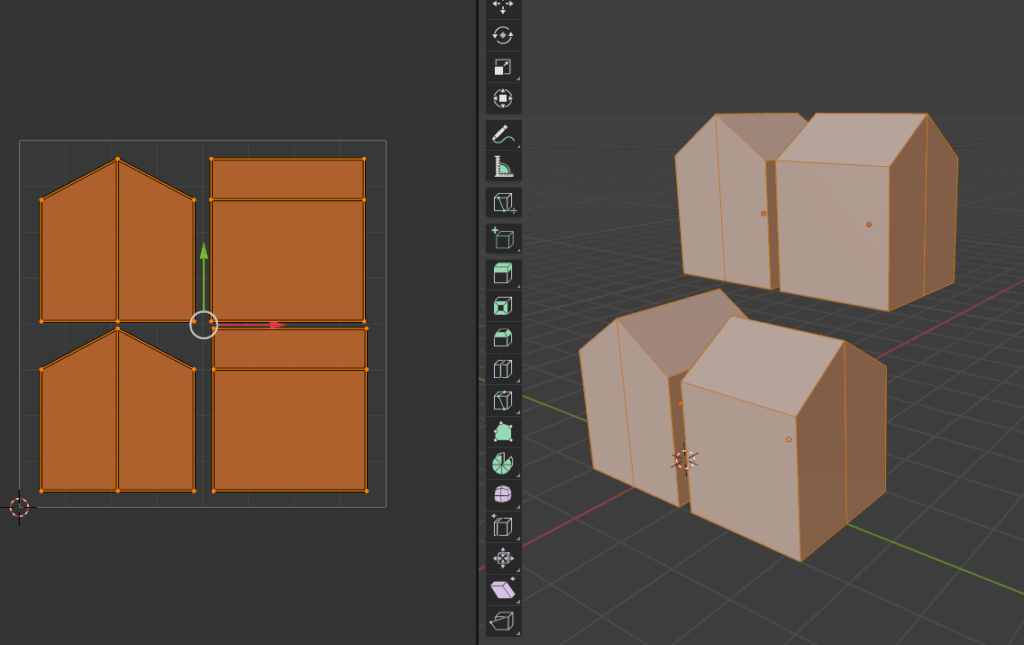
Task: Select the Poly Build tool
Action: (503, 432)
